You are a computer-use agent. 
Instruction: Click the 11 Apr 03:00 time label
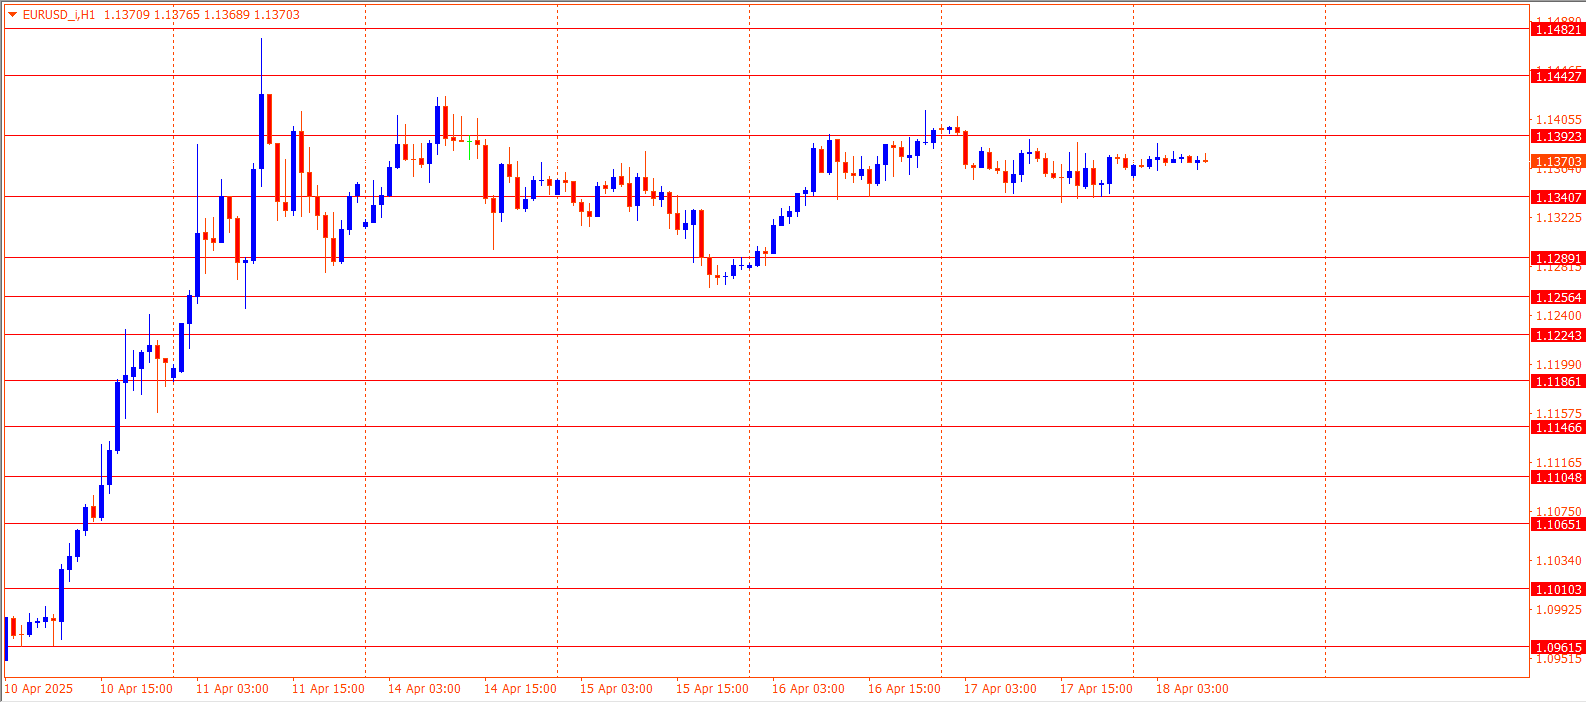(x=232, y=689)
